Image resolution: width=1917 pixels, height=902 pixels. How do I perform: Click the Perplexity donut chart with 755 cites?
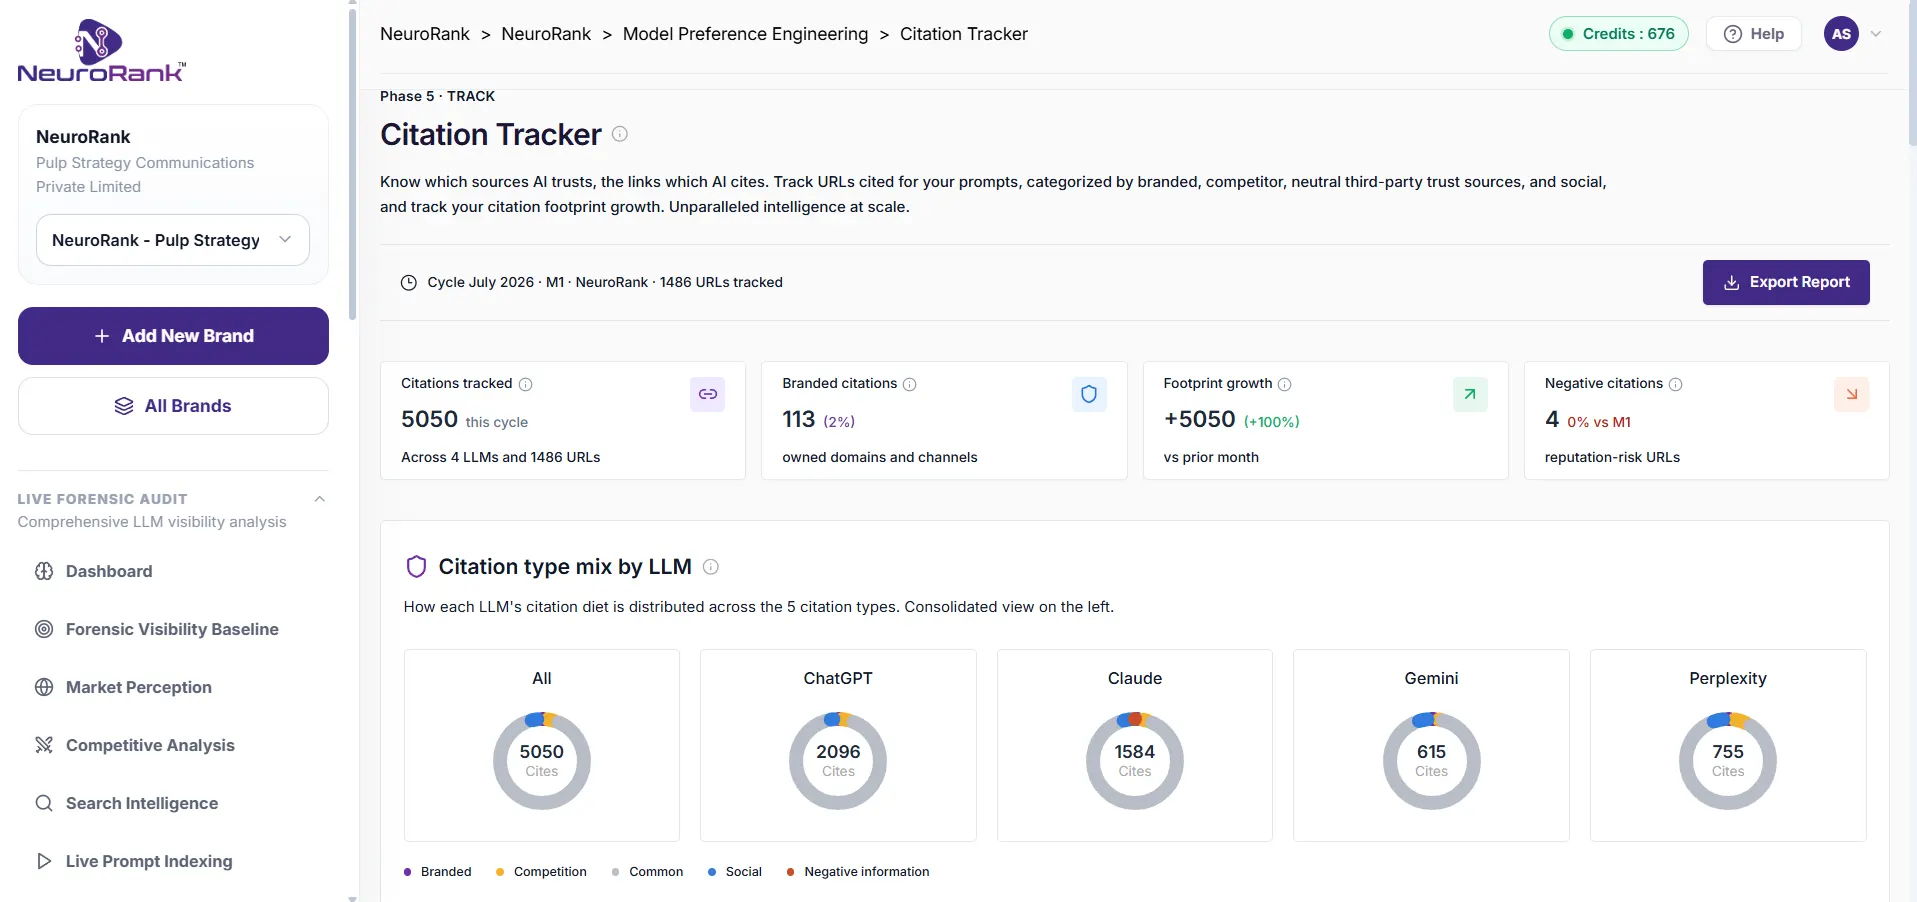coord(1728,761)
